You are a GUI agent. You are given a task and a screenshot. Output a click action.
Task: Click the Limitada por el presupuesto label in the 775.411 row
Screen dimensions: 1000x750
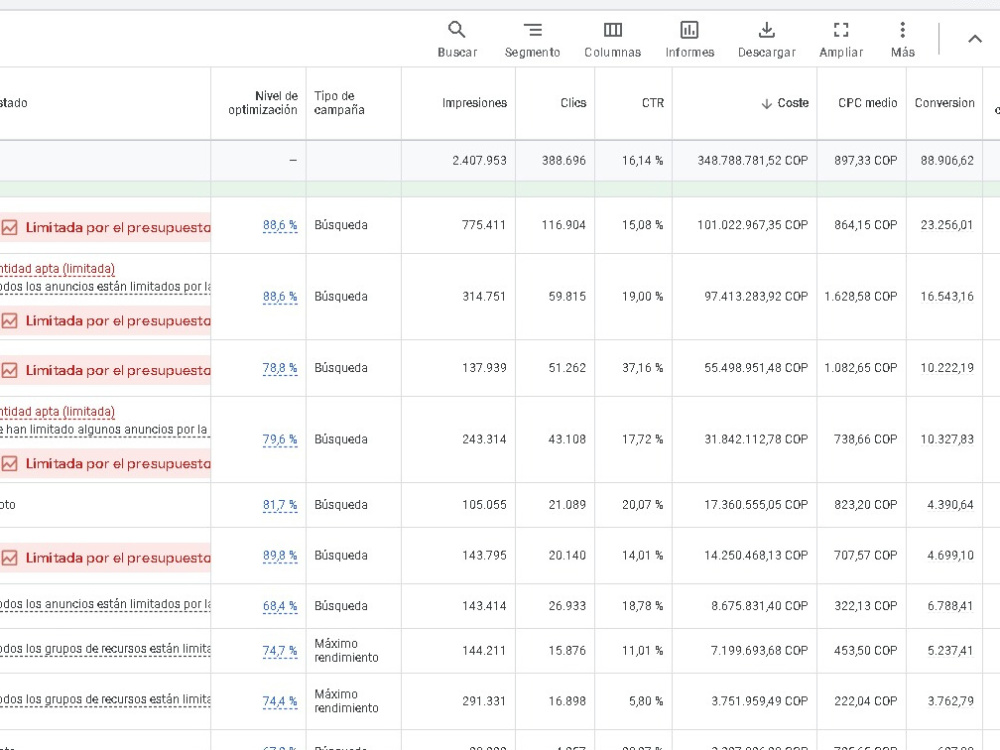coord(118,227)
